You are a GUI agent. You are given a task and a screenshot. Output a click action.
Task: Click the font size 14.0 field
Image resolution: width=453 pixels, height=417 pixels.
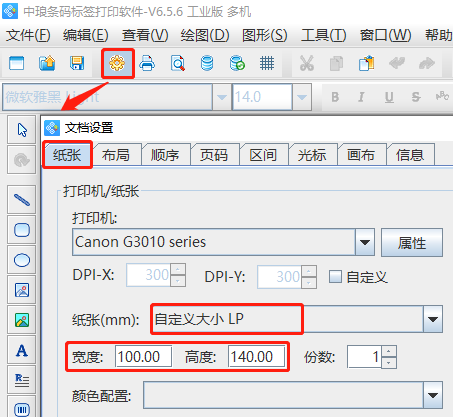(x=262, y=97)
